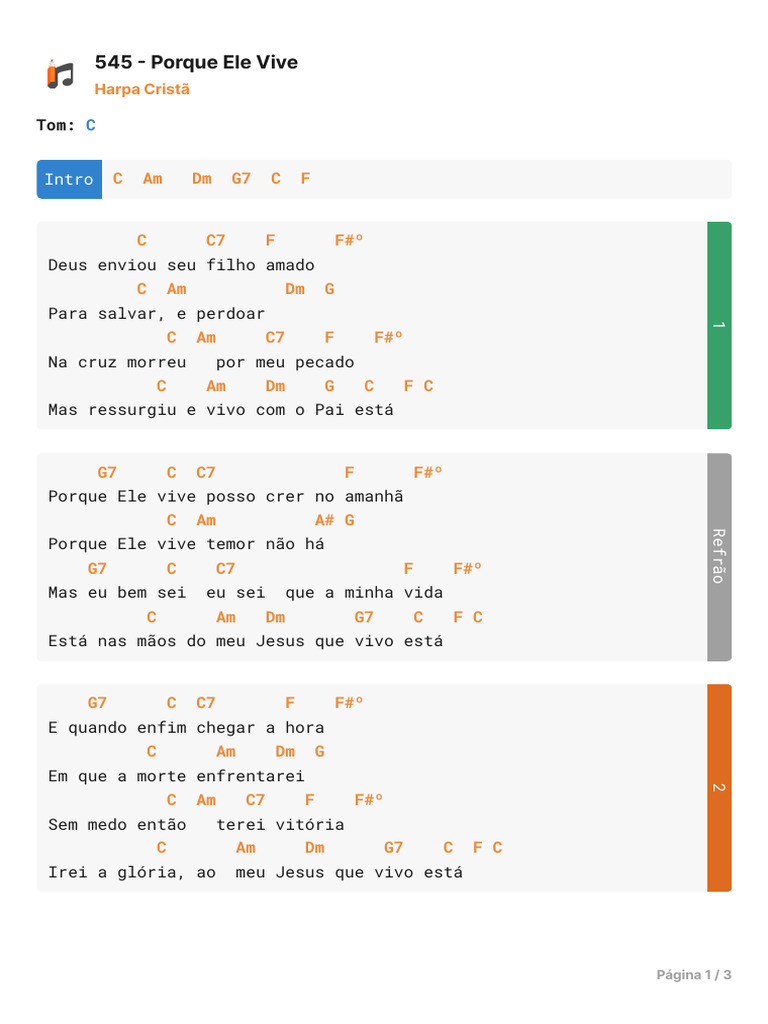Click the lyric line 'Deus enviou seu filho amado'
The height and width of the screenshot is (1024, 768).
coord(181,265)
